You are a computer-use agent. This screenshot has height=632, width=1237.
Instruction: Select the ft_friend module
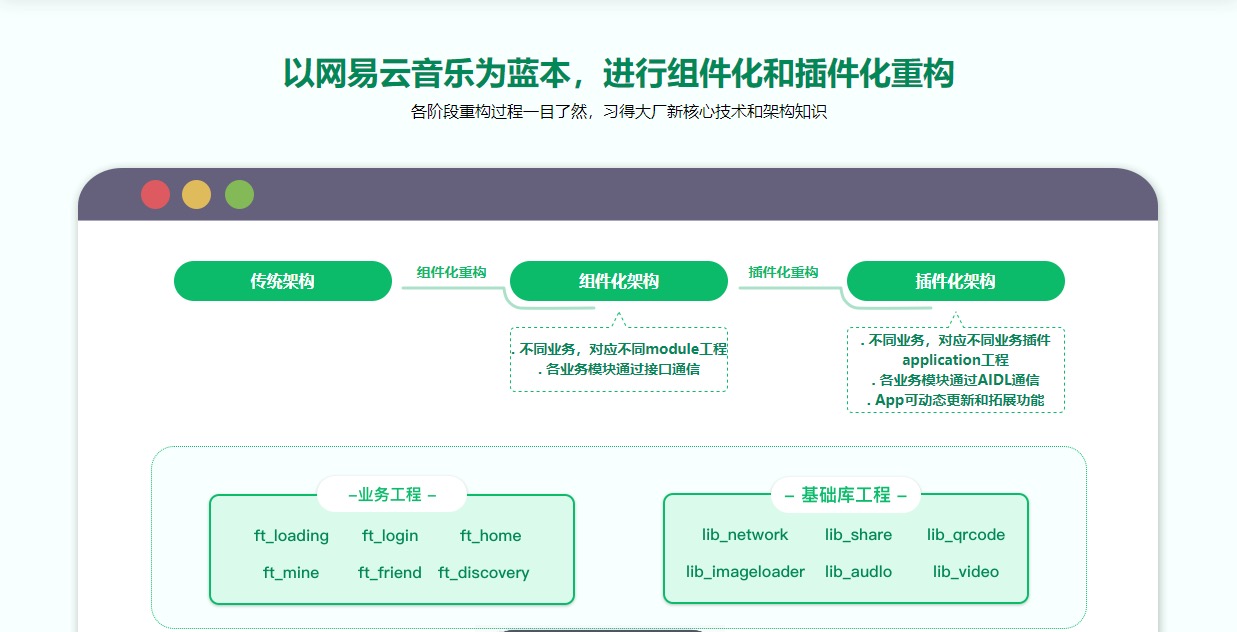coord(390,573)
